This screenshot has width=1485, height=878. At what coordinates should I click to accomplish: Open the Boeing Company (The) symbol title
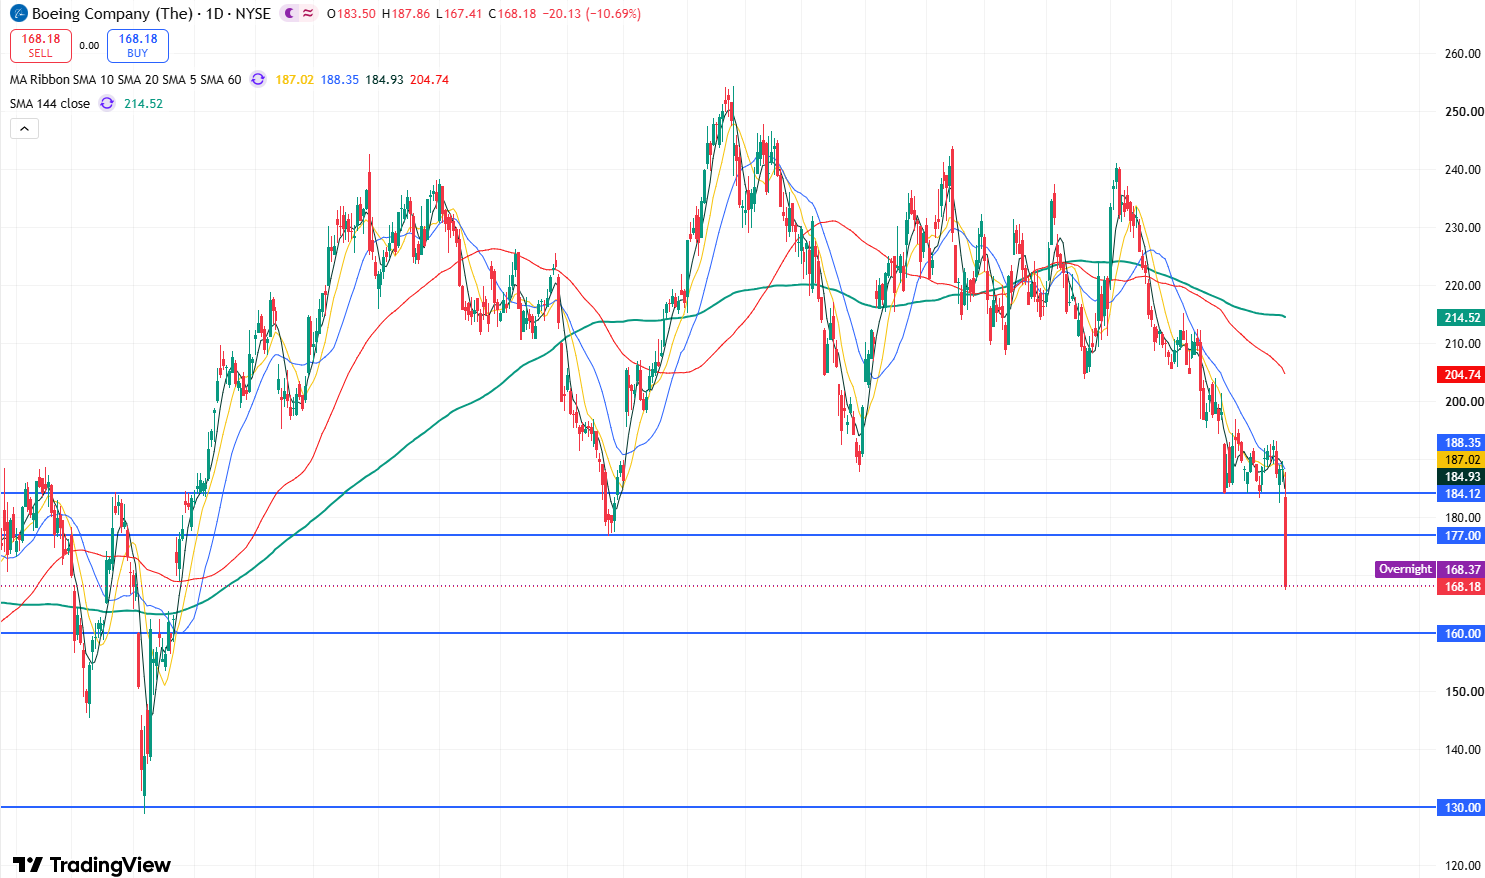coord(112,14)
